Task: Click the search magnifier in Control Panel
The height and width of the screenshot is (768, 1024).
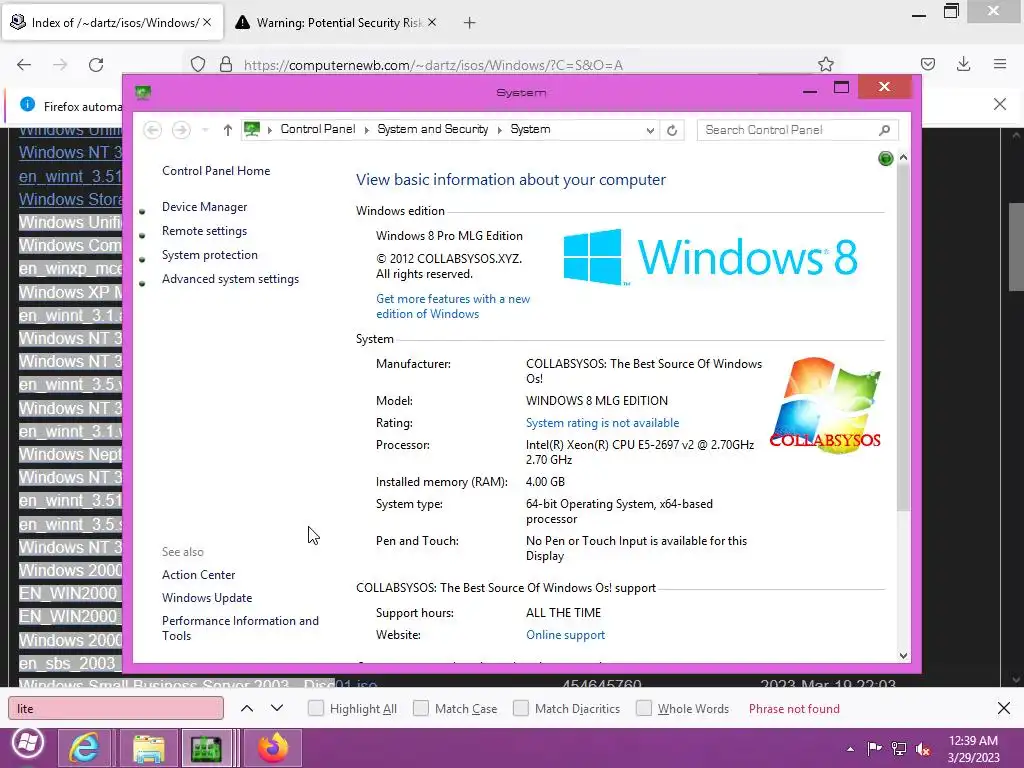Action: pyautogui.click(x=884, y=130)
